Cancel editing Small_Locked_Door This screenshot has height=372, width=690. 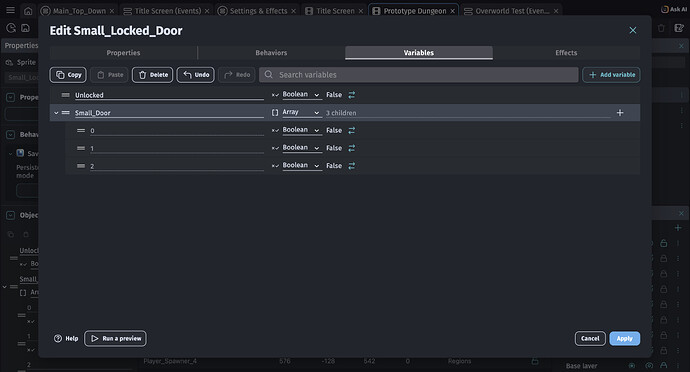[x=590, y=339]
